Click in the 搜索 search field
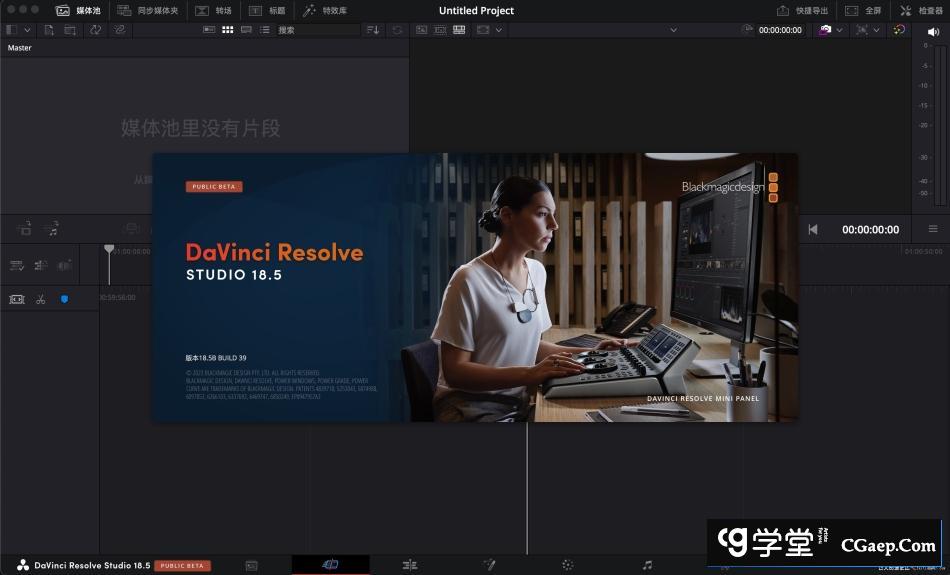The image size is (950, 575). (x=315, y=30)
